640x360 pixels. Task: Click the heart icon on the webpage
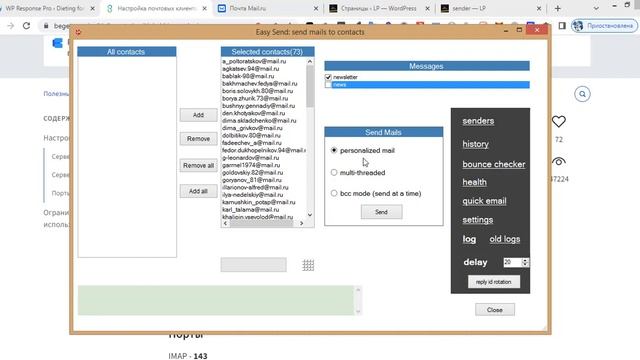pyautogui.click(x=558, y=121)
